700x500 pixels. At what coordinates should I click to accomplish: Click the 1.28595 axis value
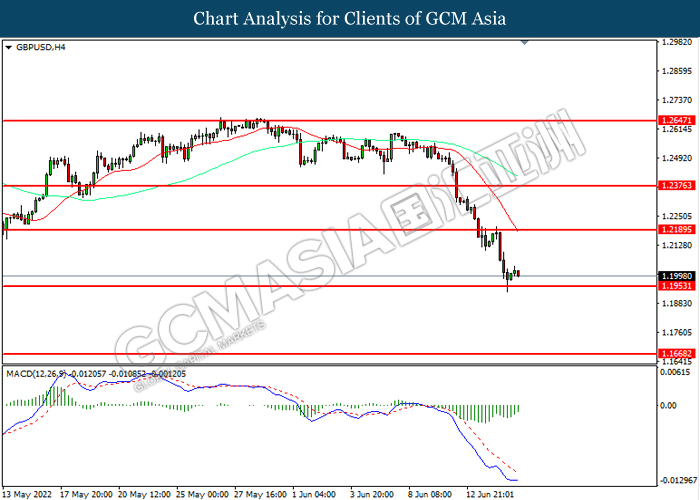pos(677,71)
